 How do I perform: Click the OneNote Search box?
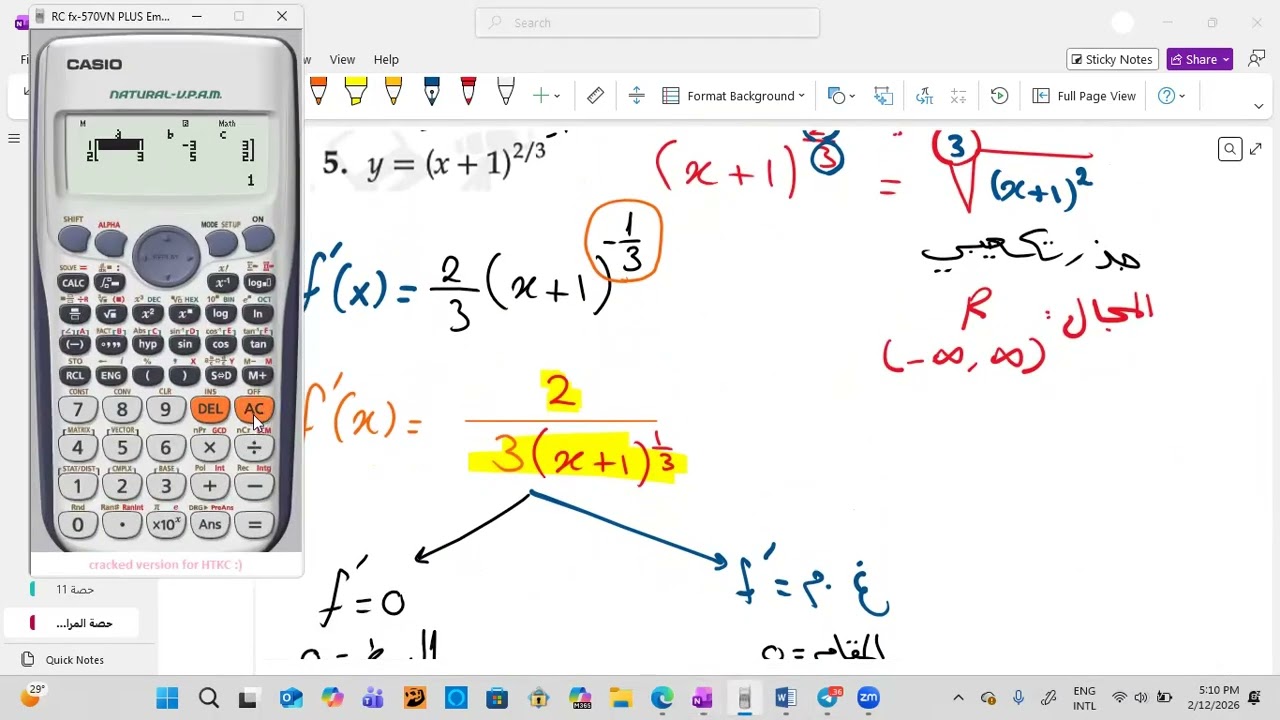tap(647, 23)
